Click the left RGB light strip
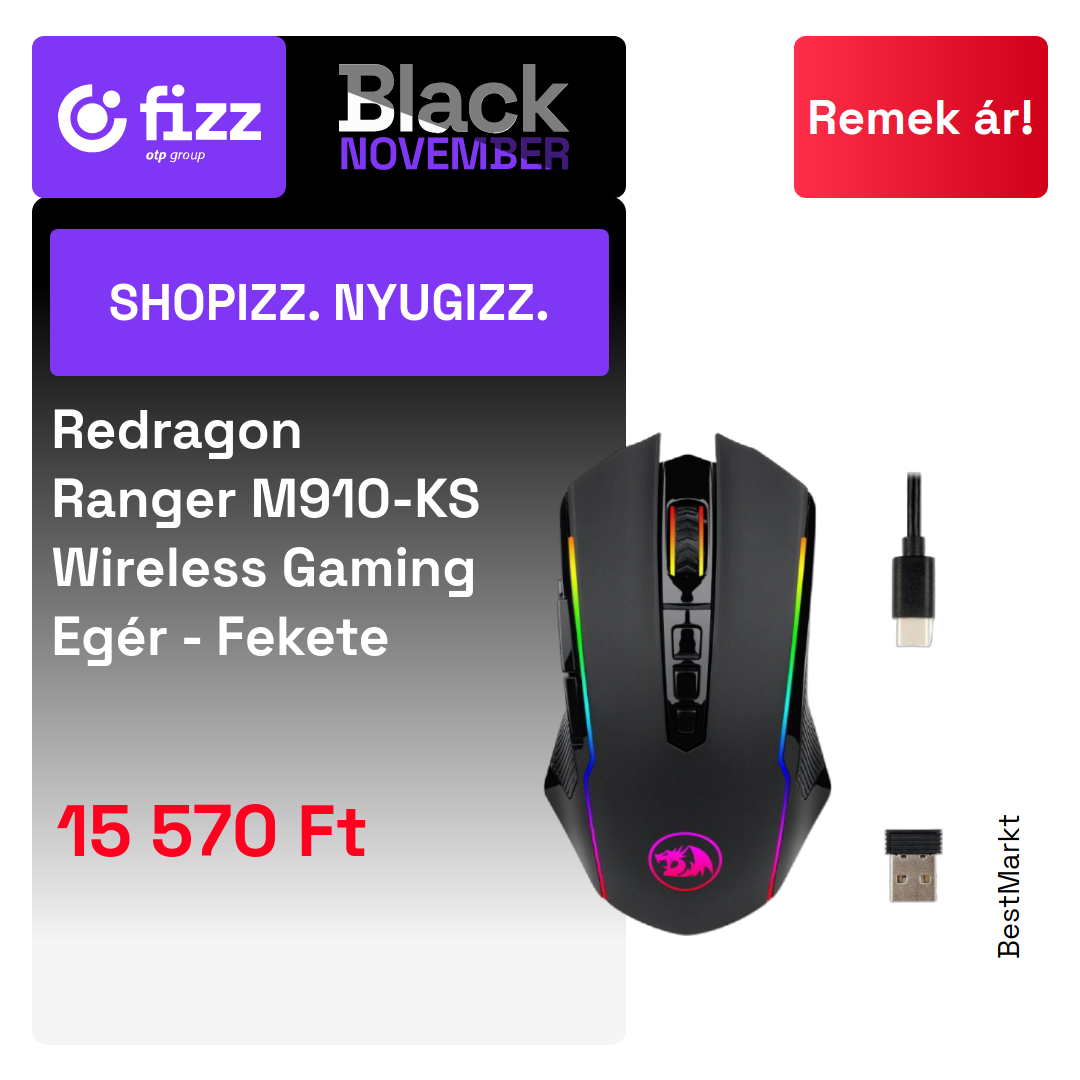Image resolution: width=1080 pixels, height=1080 pixels. pos(583,716)
